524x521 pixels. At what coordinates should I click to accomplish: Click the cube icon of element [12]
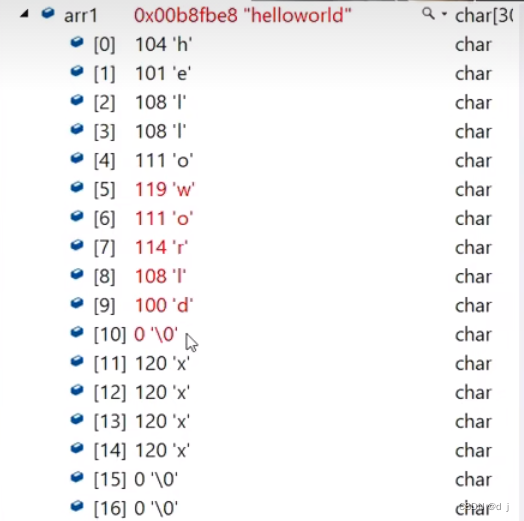(77, 390)
